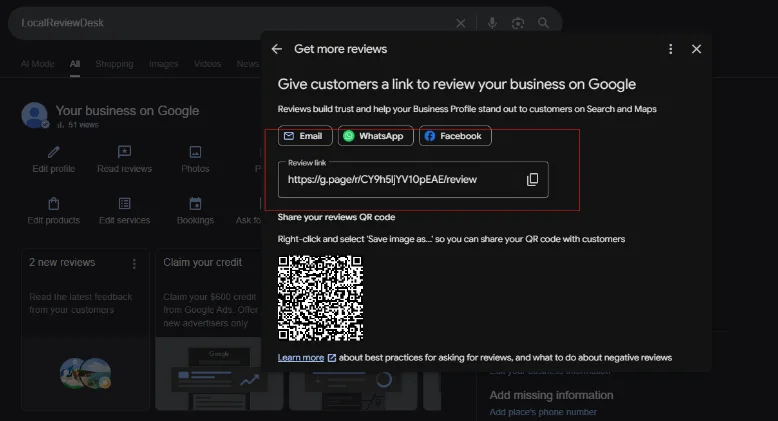This screenshot has width=778, height=421.
Task: Click the reviews QR code image
Action: (x=321, y=298)
